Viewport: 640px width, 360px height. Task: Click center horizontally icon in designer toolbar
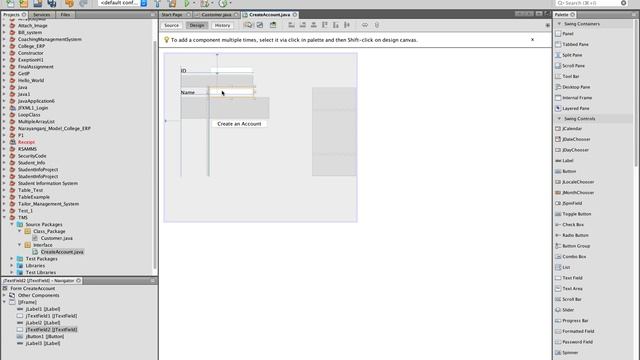click(313, 25)
